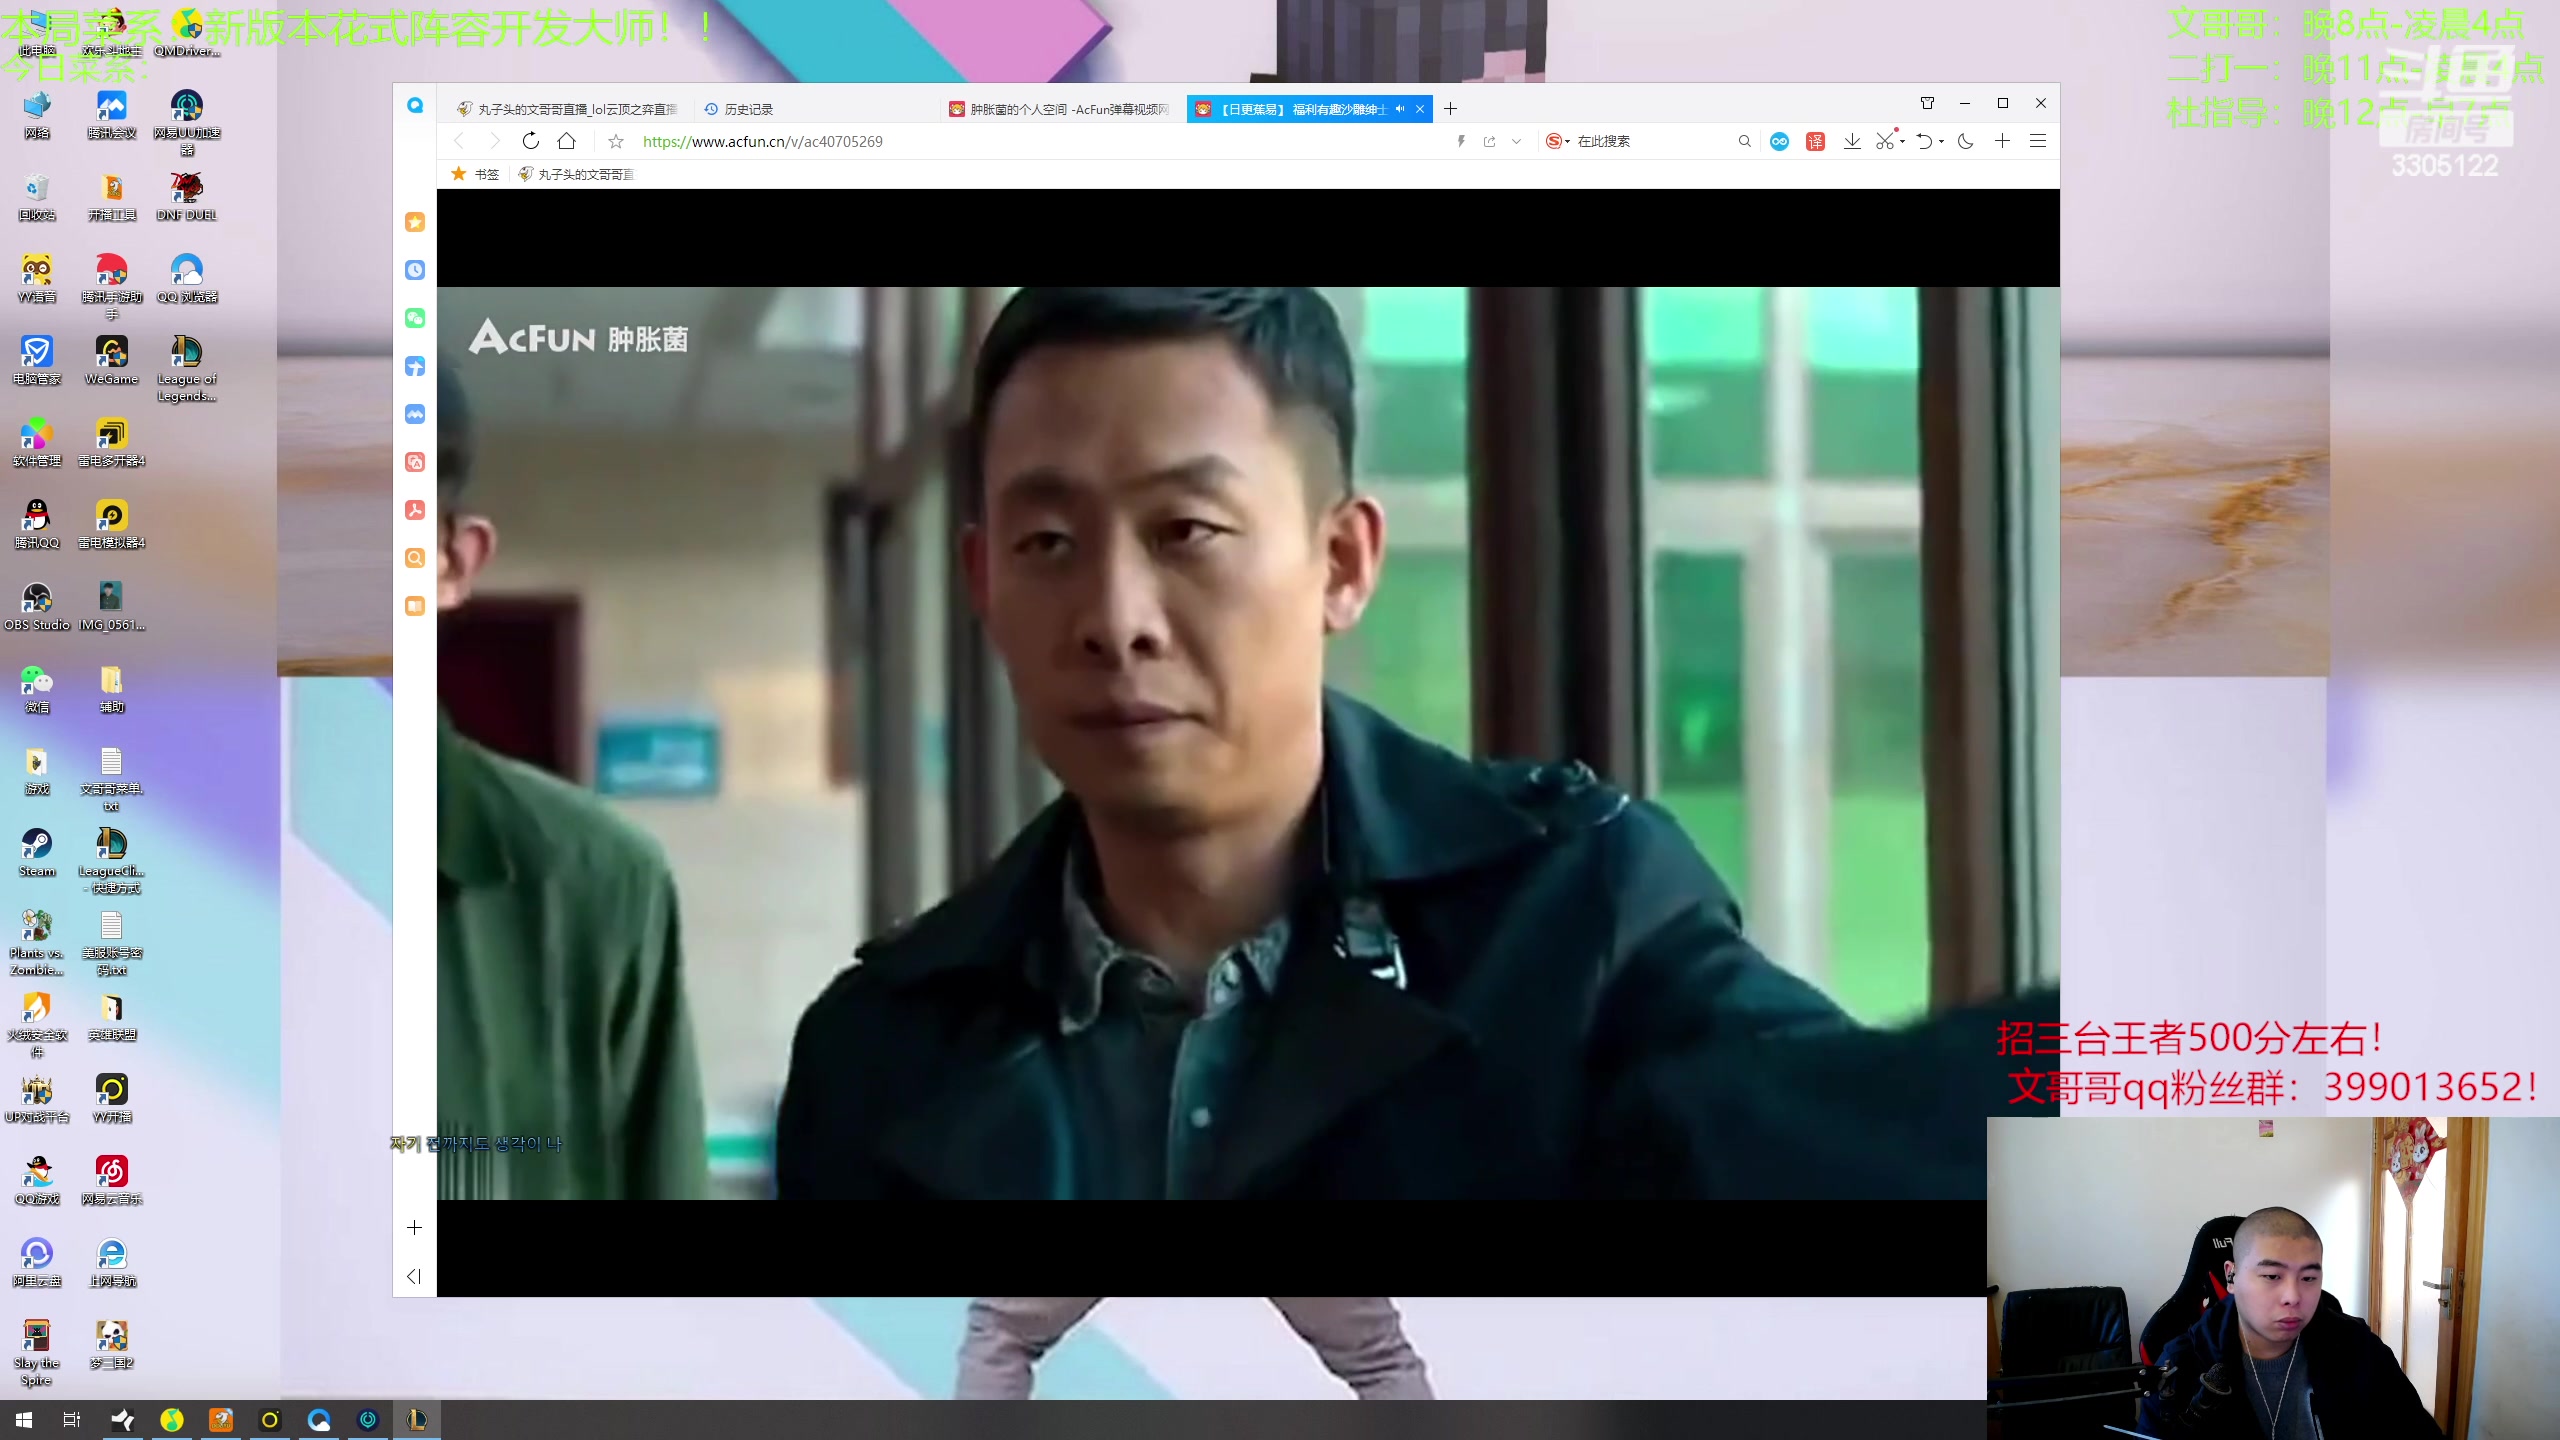Reload the AcFun page in the browser
The image size is (2560, 1440).
pyautogui.click(x=531, y=141)
